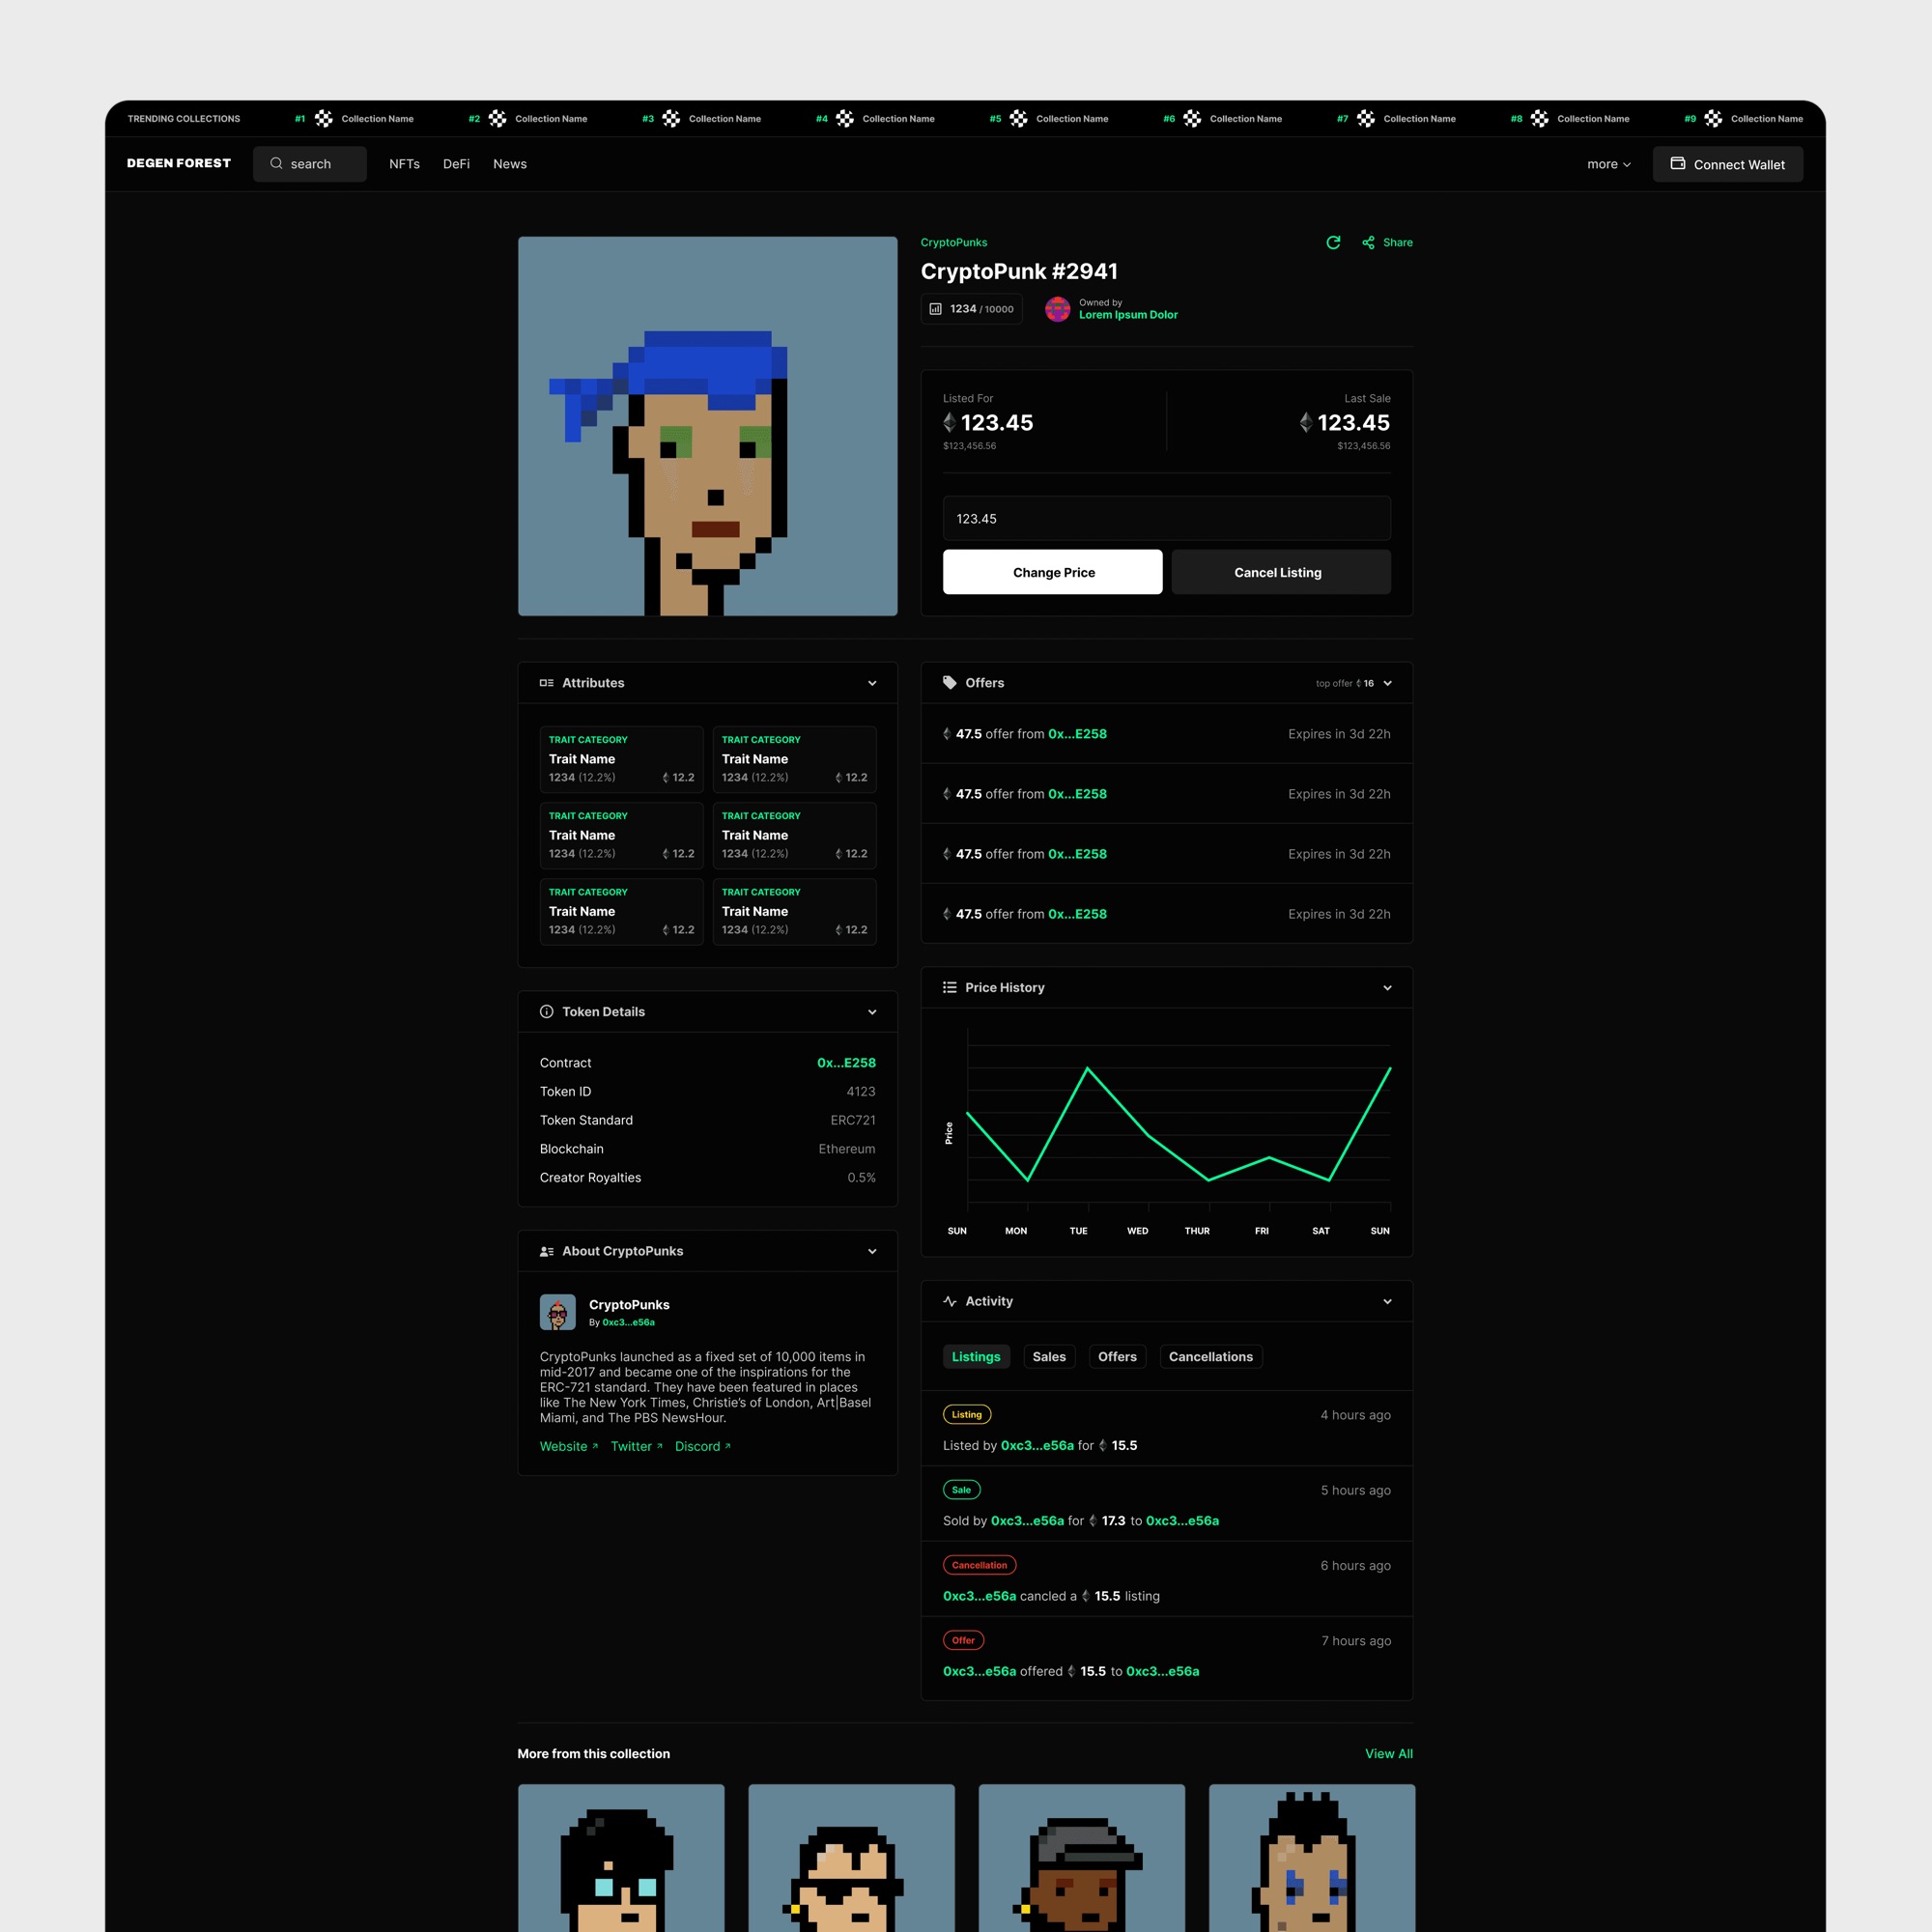This screenshot has height=1932, width=1932.
Task: Collapse the Offers panel chevron
Action: pyautogui.click(x=1388, y=683)
